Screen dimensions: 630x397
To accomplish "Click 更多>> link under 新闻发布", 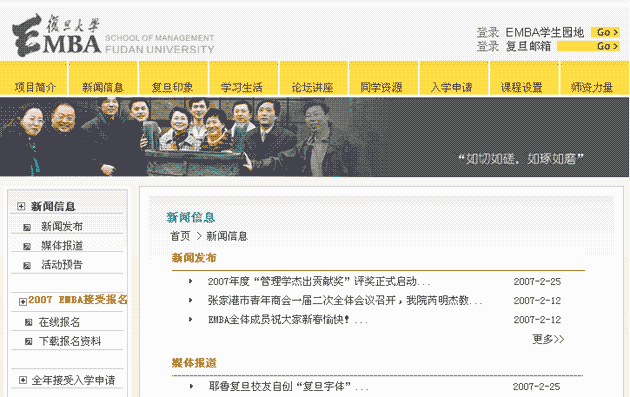I will [548, 340].
